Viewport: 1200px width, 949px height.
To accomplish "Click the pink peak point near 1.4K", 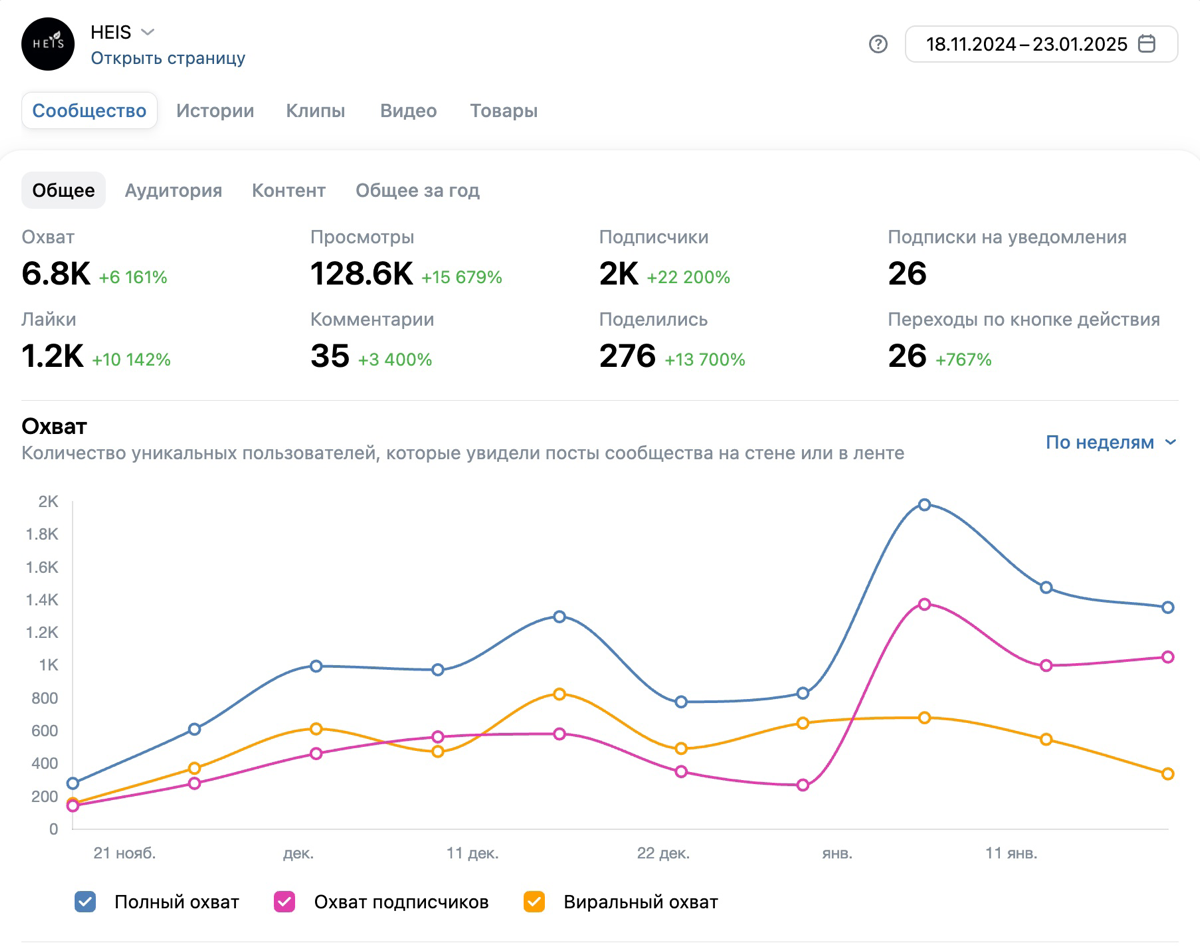I will [925, 604].
